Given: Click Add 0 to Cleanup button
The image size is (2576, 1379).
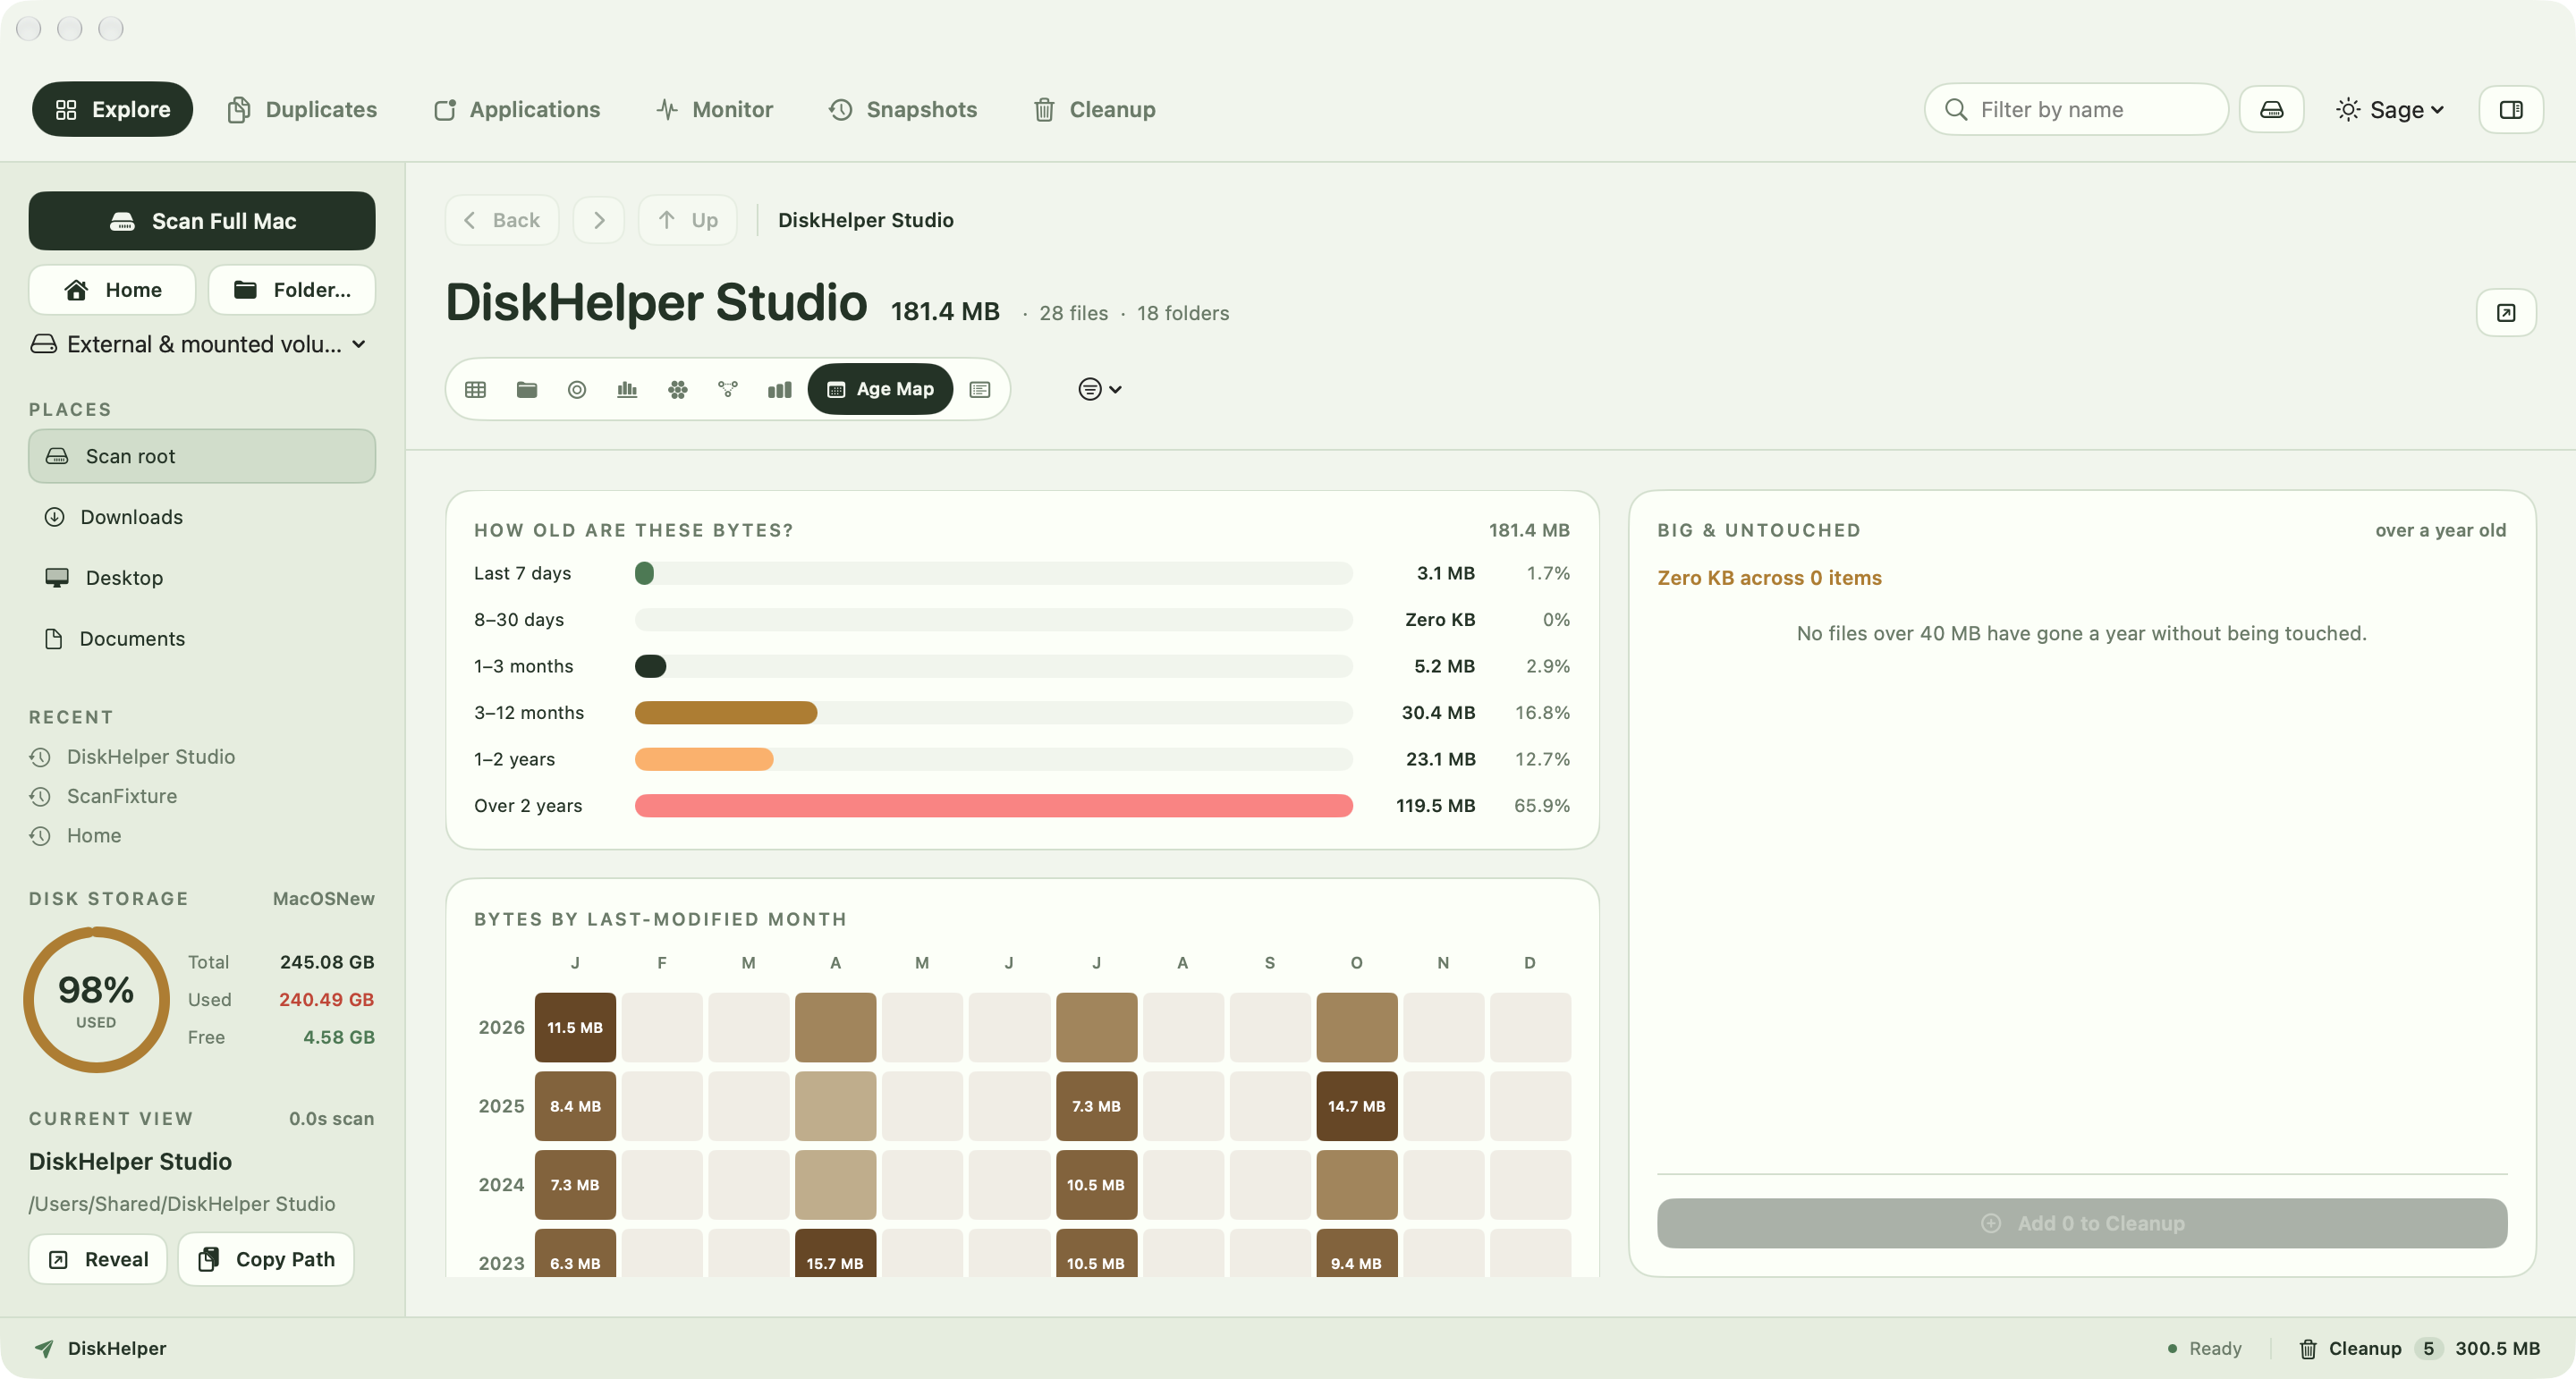Looking at the screenshot, I should 2082,1223.
